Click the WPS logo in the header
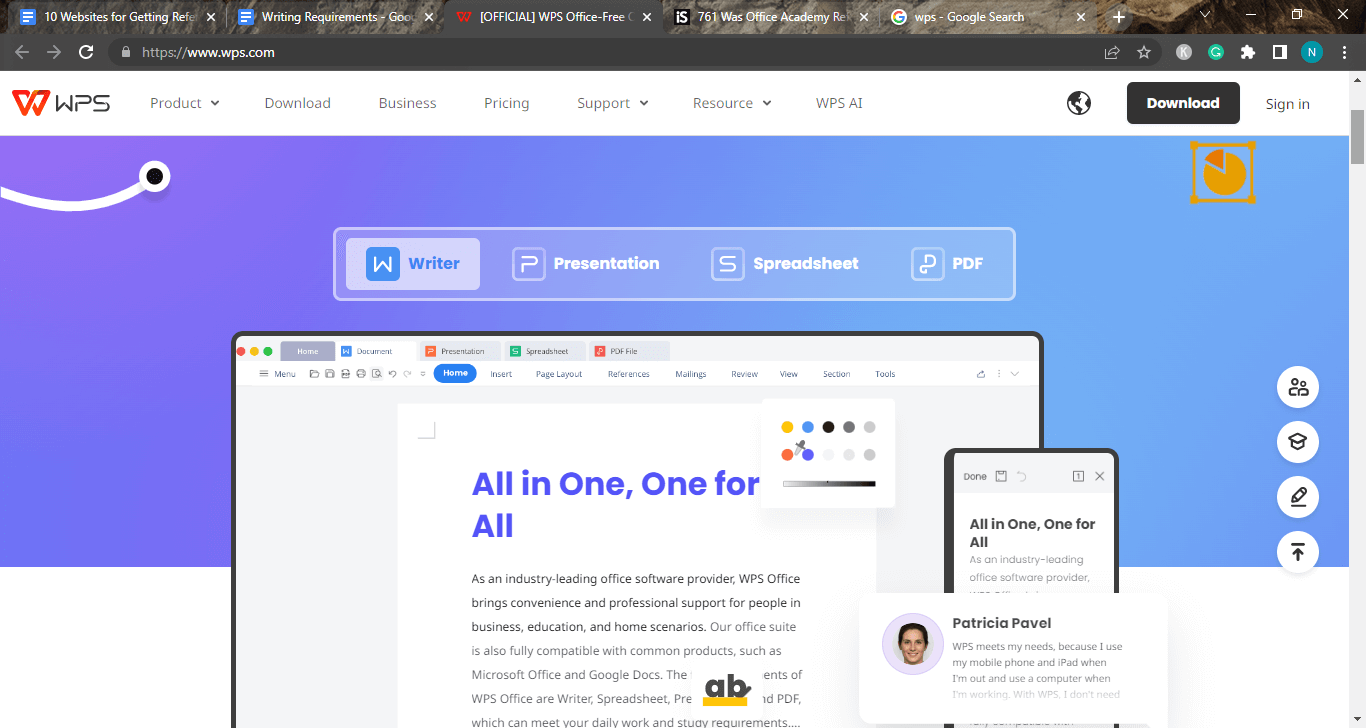The image size is (1366, 728). [x=61, y=103]
